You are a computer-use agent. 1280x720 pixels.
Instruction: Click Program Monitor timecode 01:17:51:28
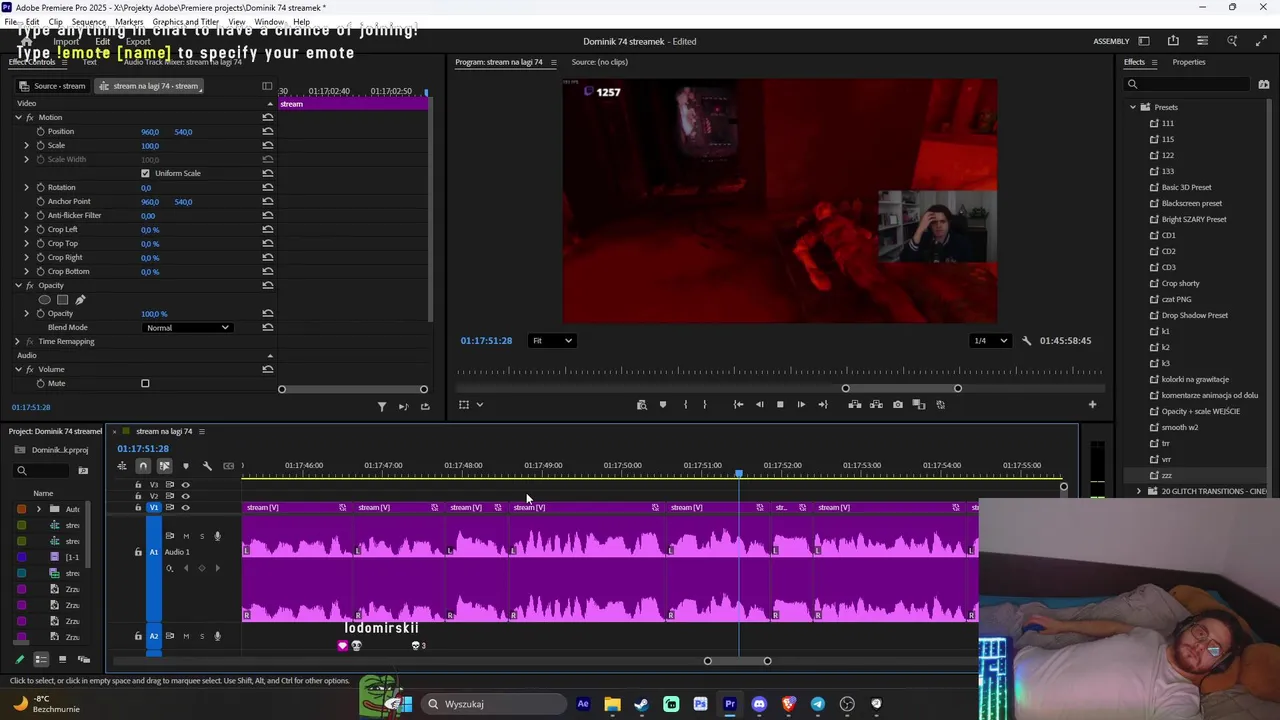pos(486,341)
